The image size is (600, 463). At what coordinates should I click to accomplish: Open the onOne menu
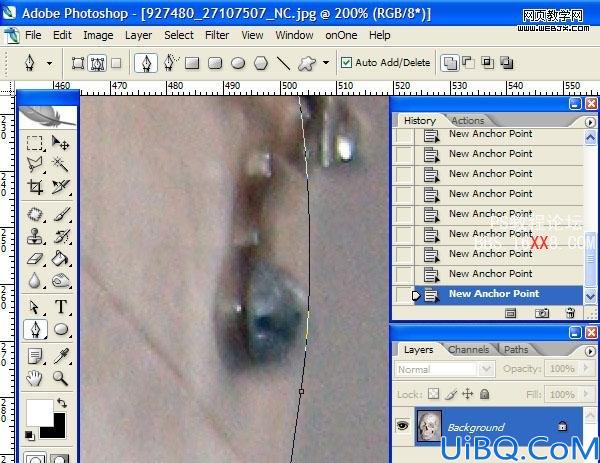click(341, 35)
